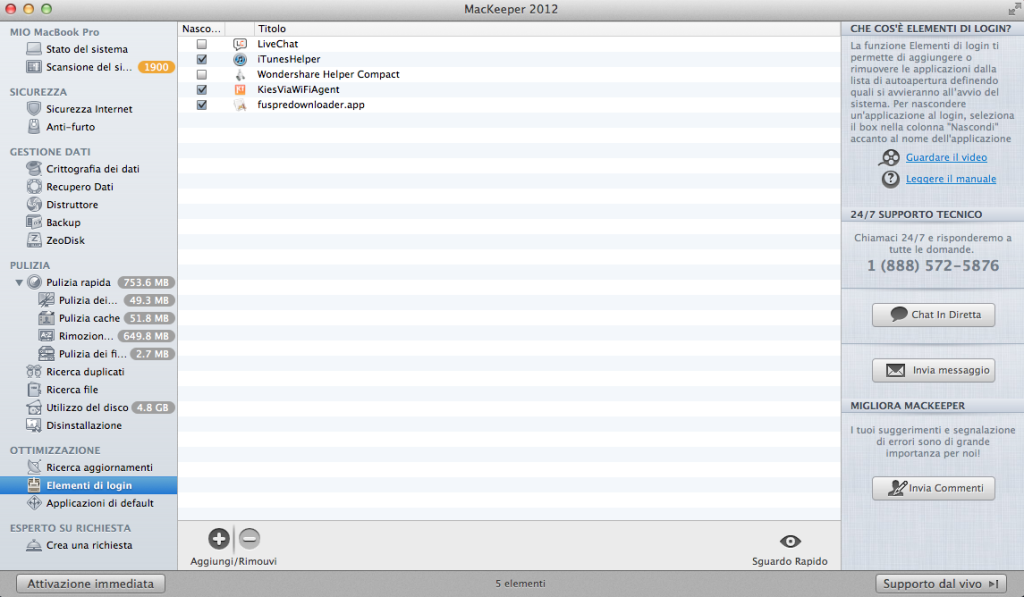This screenshot has height=597, width=1024.
Task: Click the Backup icon in sidebar
Action: pyautogui.click(x=34, y=222)
